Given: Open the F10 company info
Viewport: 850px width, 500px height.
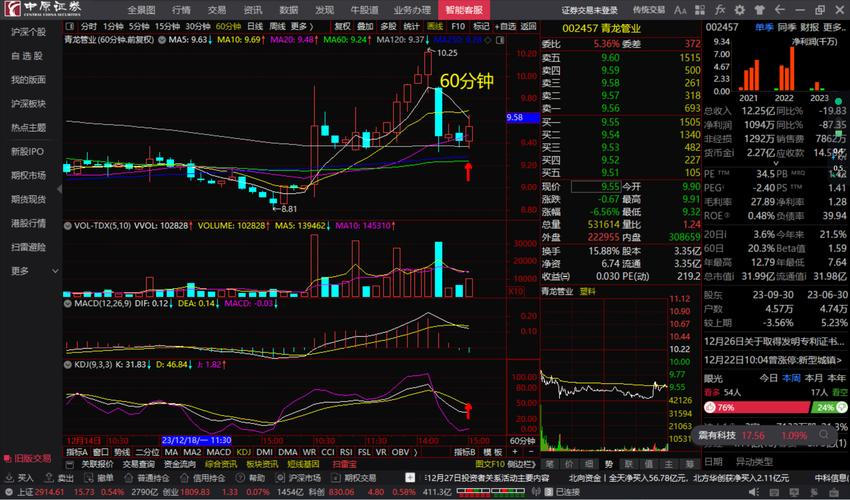Looking at the screenshot, I should [458, 26].
